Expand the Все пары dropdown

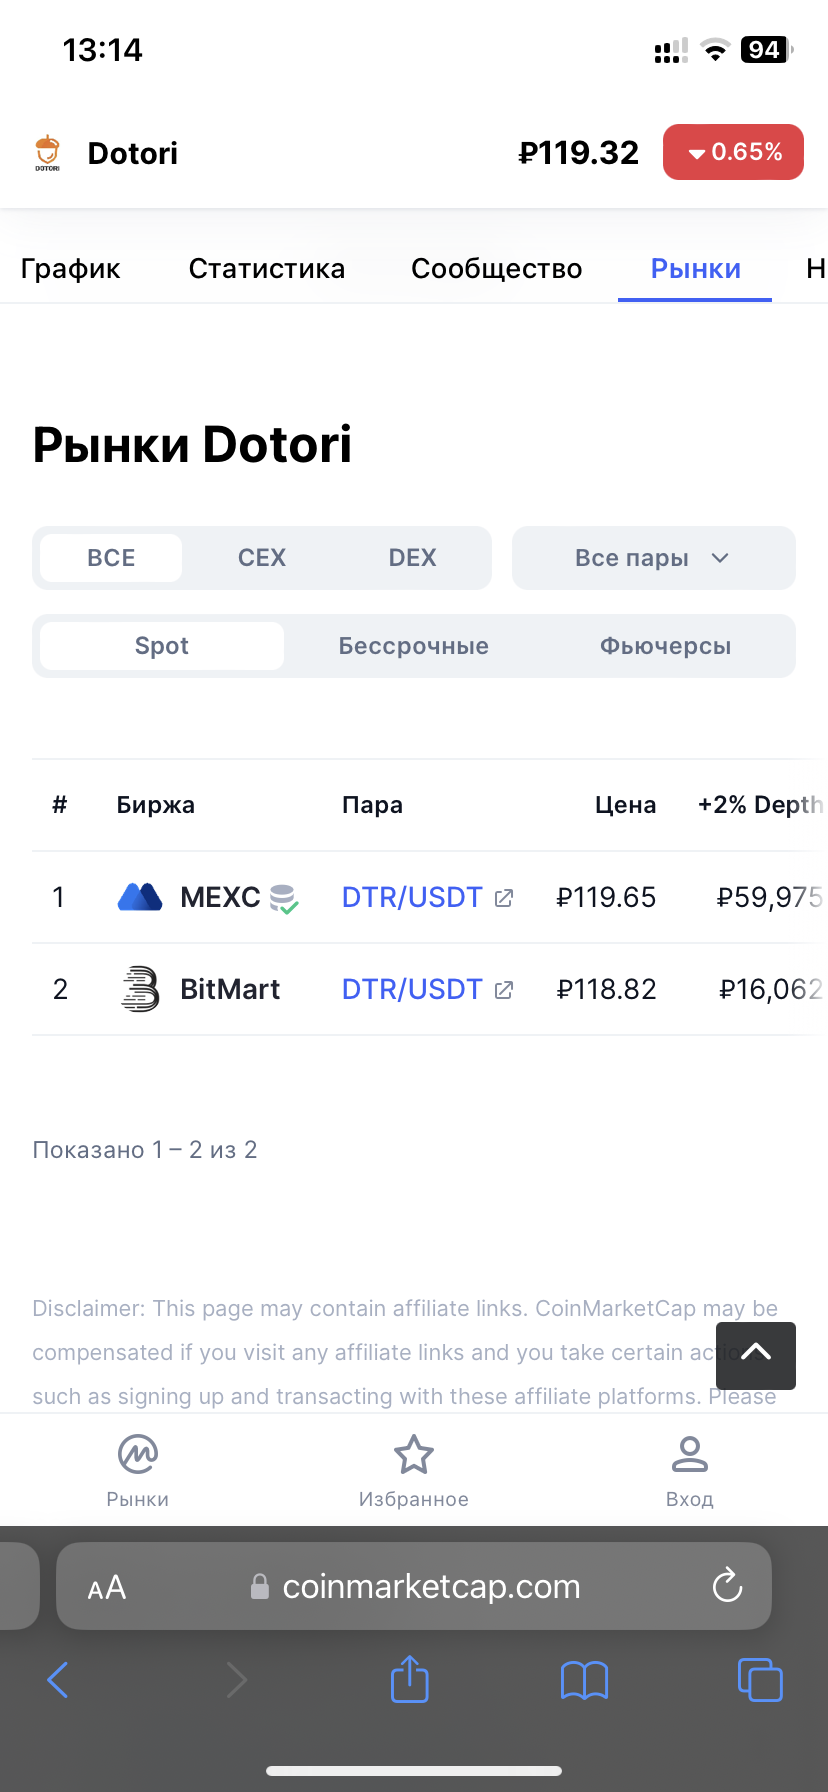(x=654, y=558)
